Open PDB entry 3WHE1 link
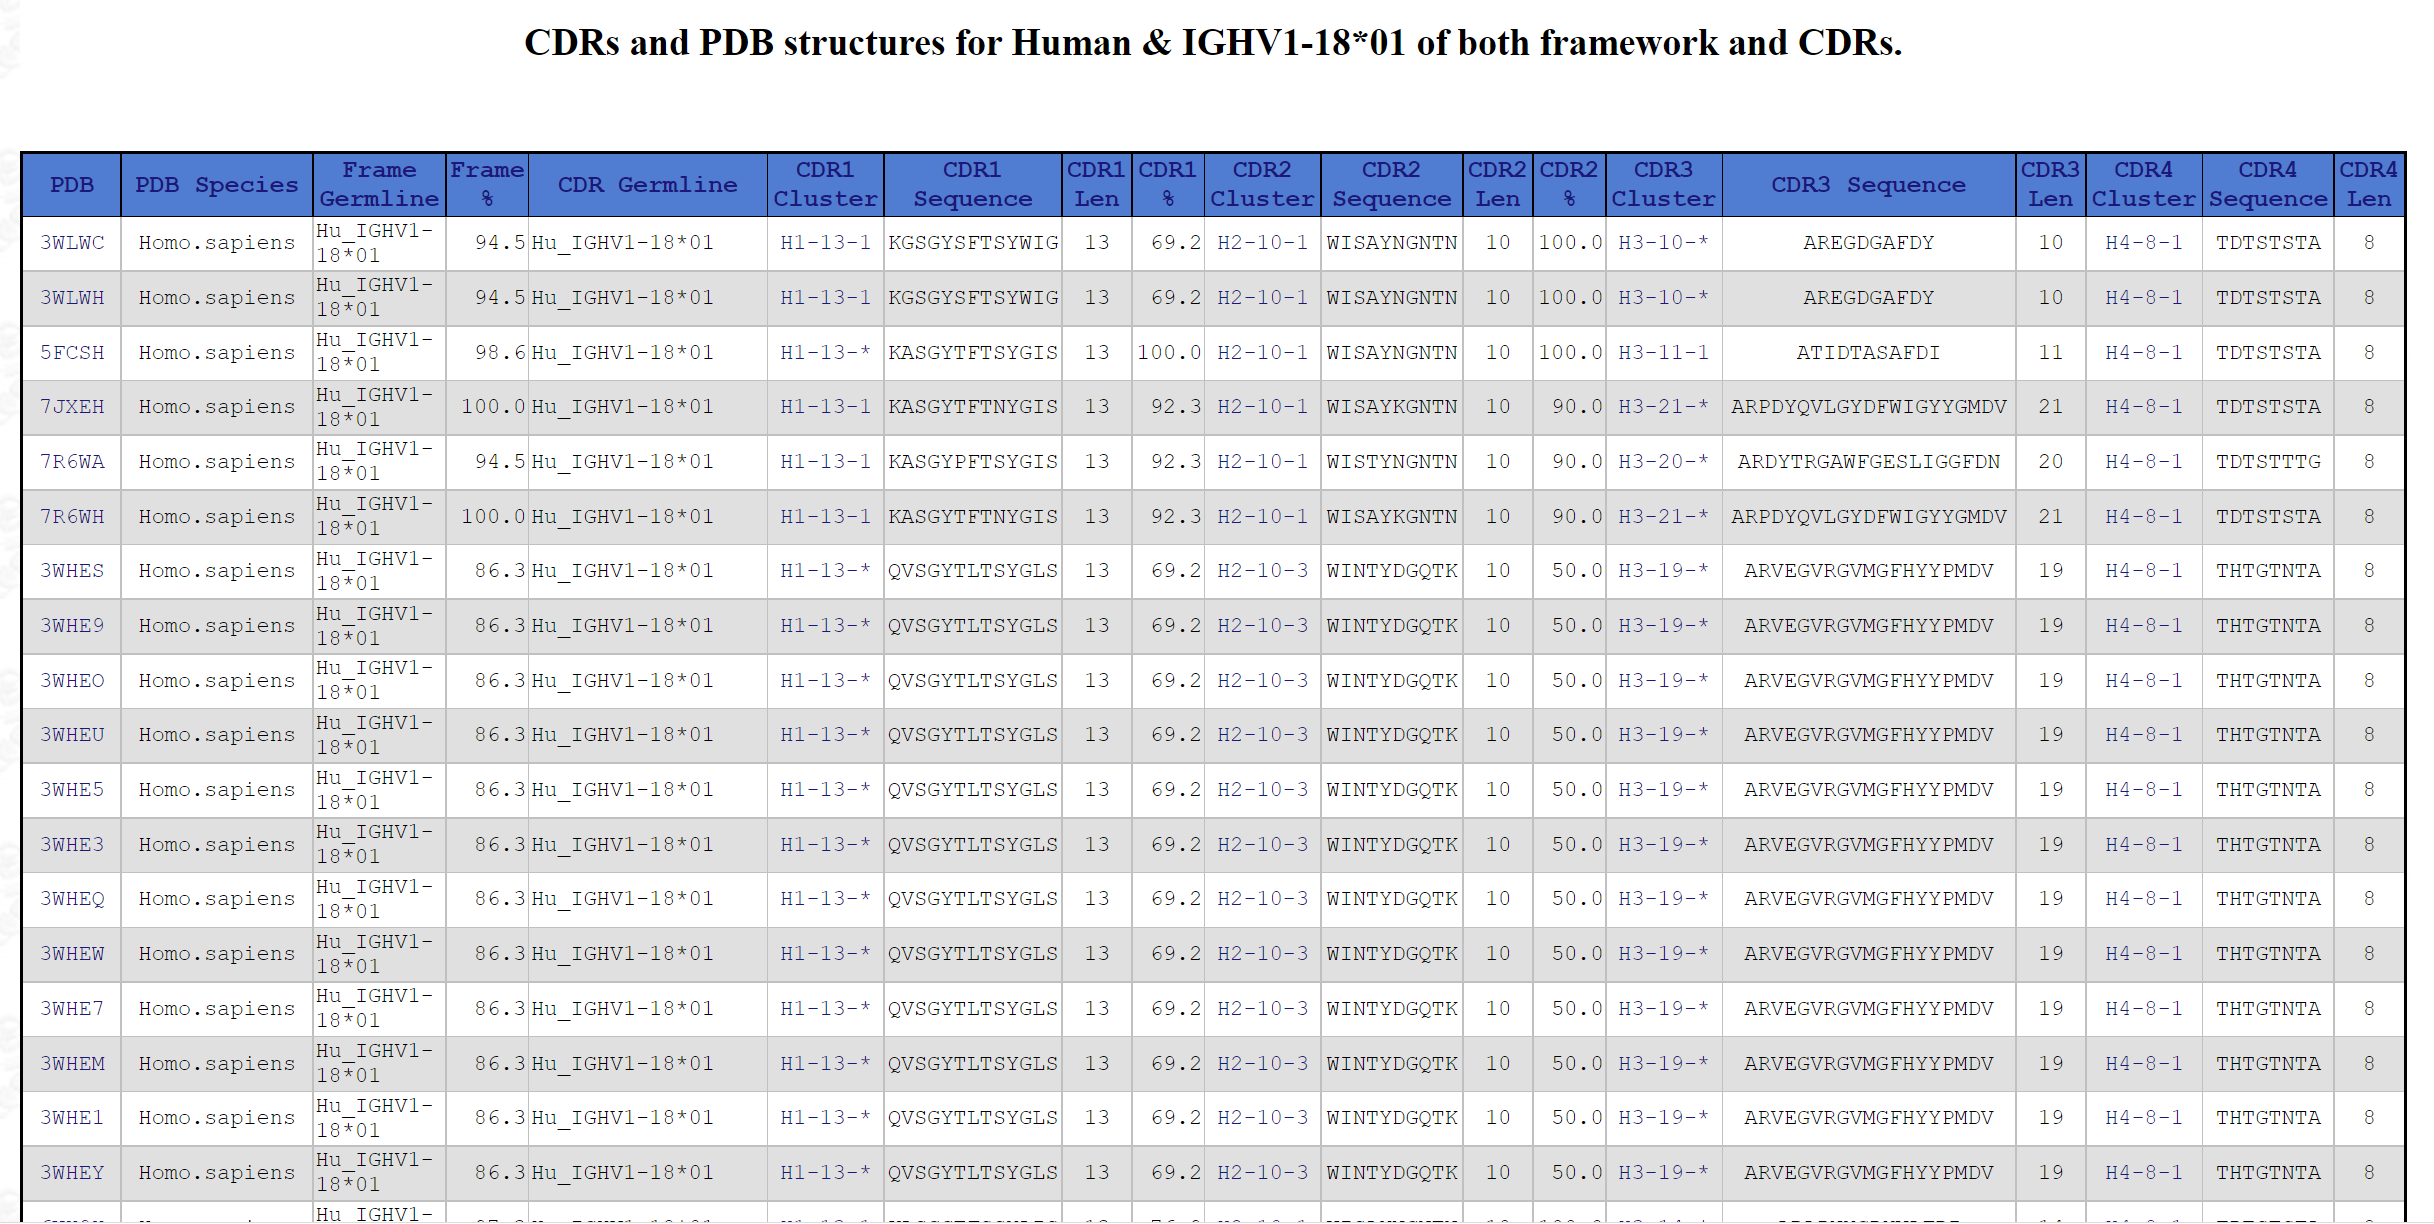Image resolution: width=2434 pixels, height=1224 pixels. 72,1118
